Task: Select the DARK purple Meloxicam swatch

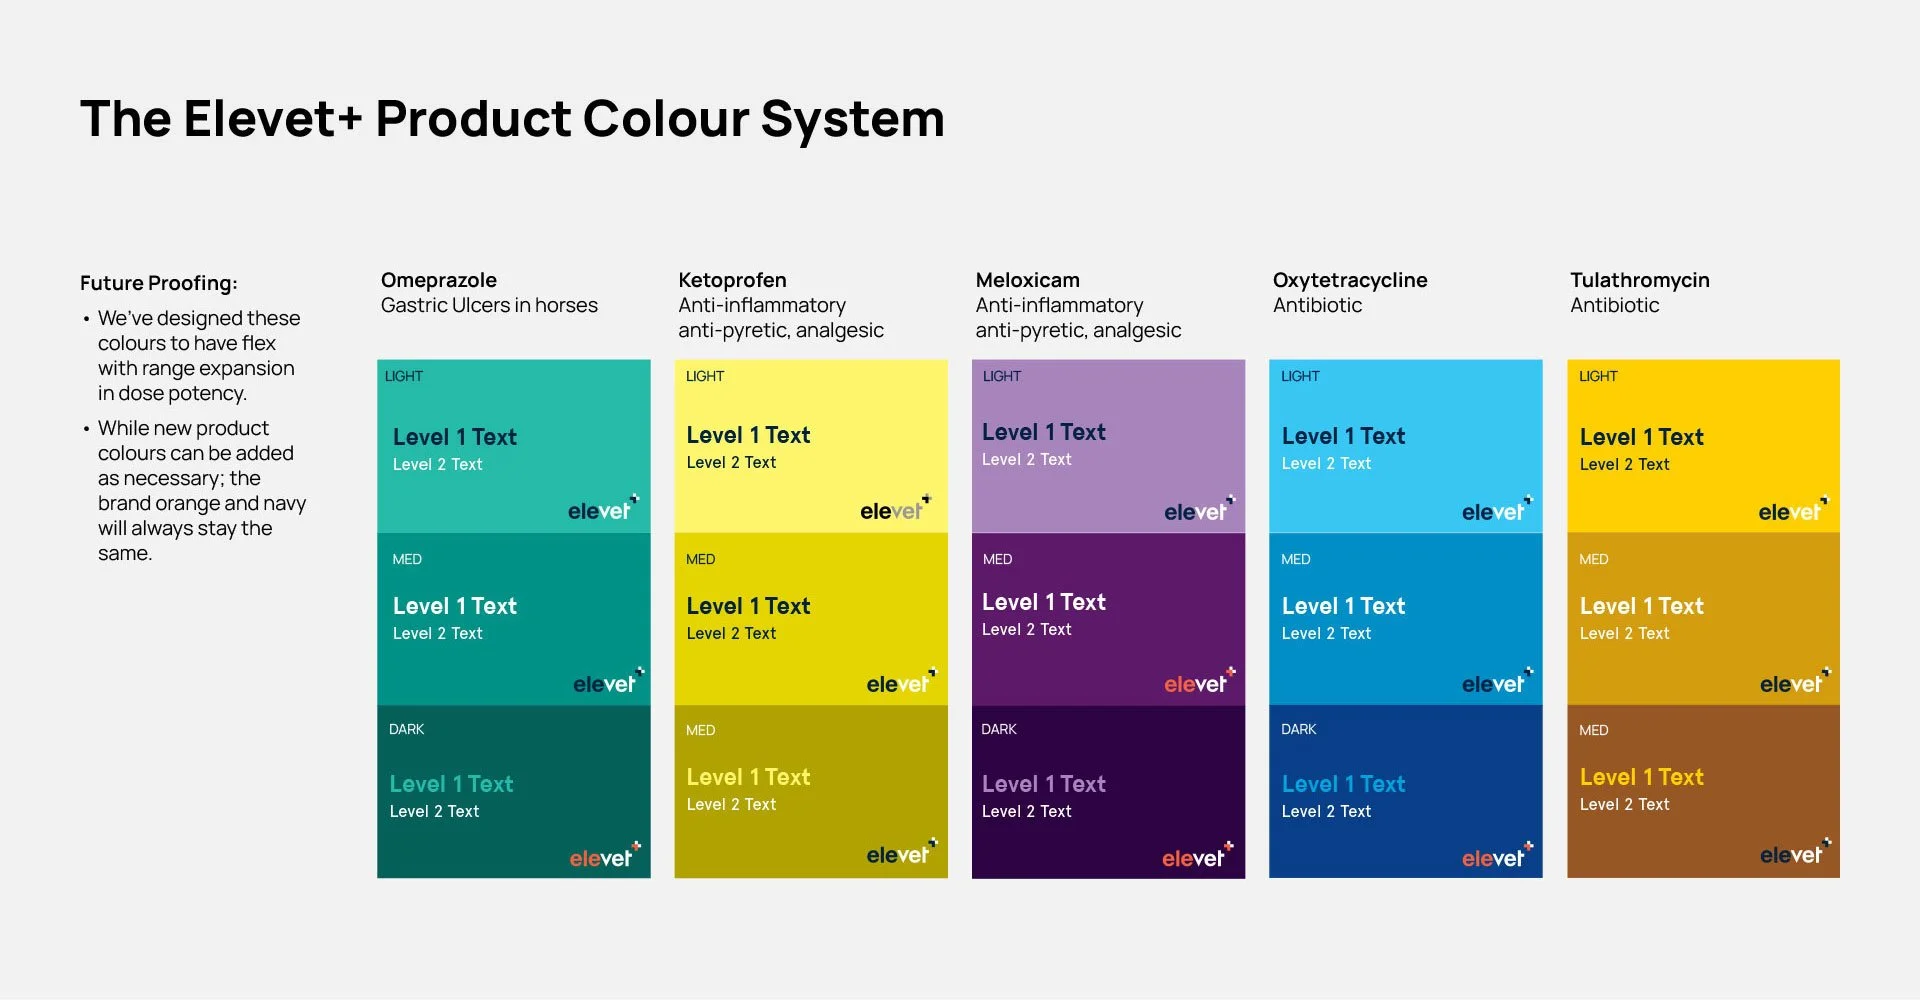Action: point(1108,792)
